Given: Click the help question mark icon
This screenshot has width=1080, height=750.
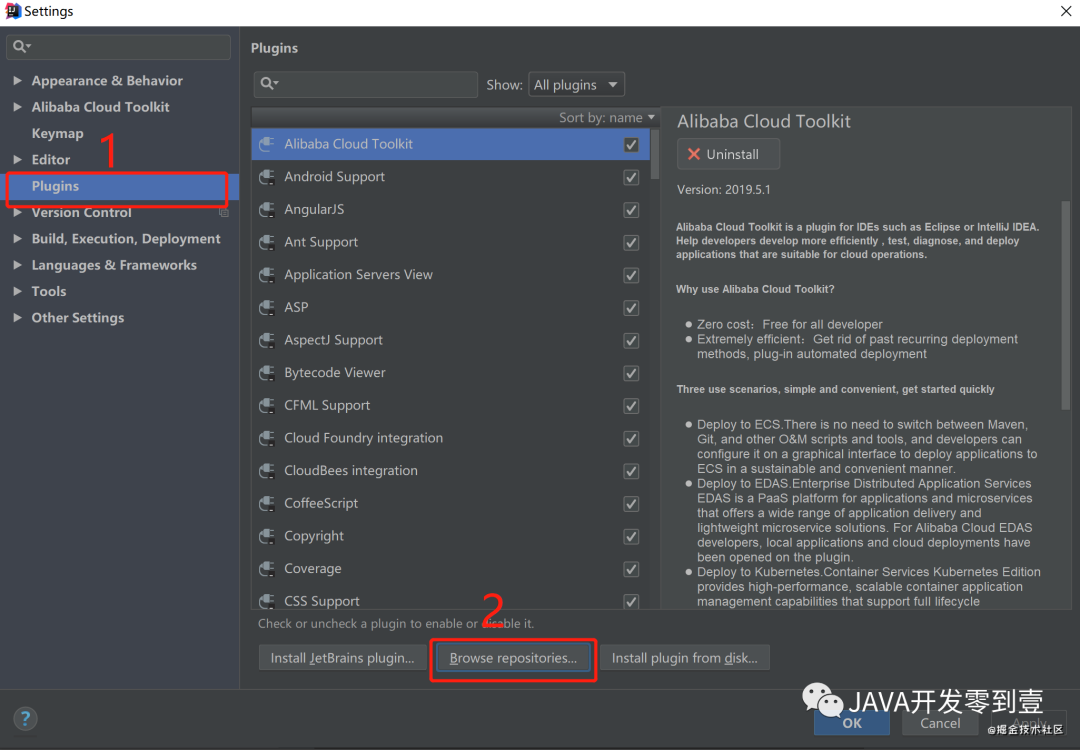Looking at the screenshot, I should coord(25,718).
